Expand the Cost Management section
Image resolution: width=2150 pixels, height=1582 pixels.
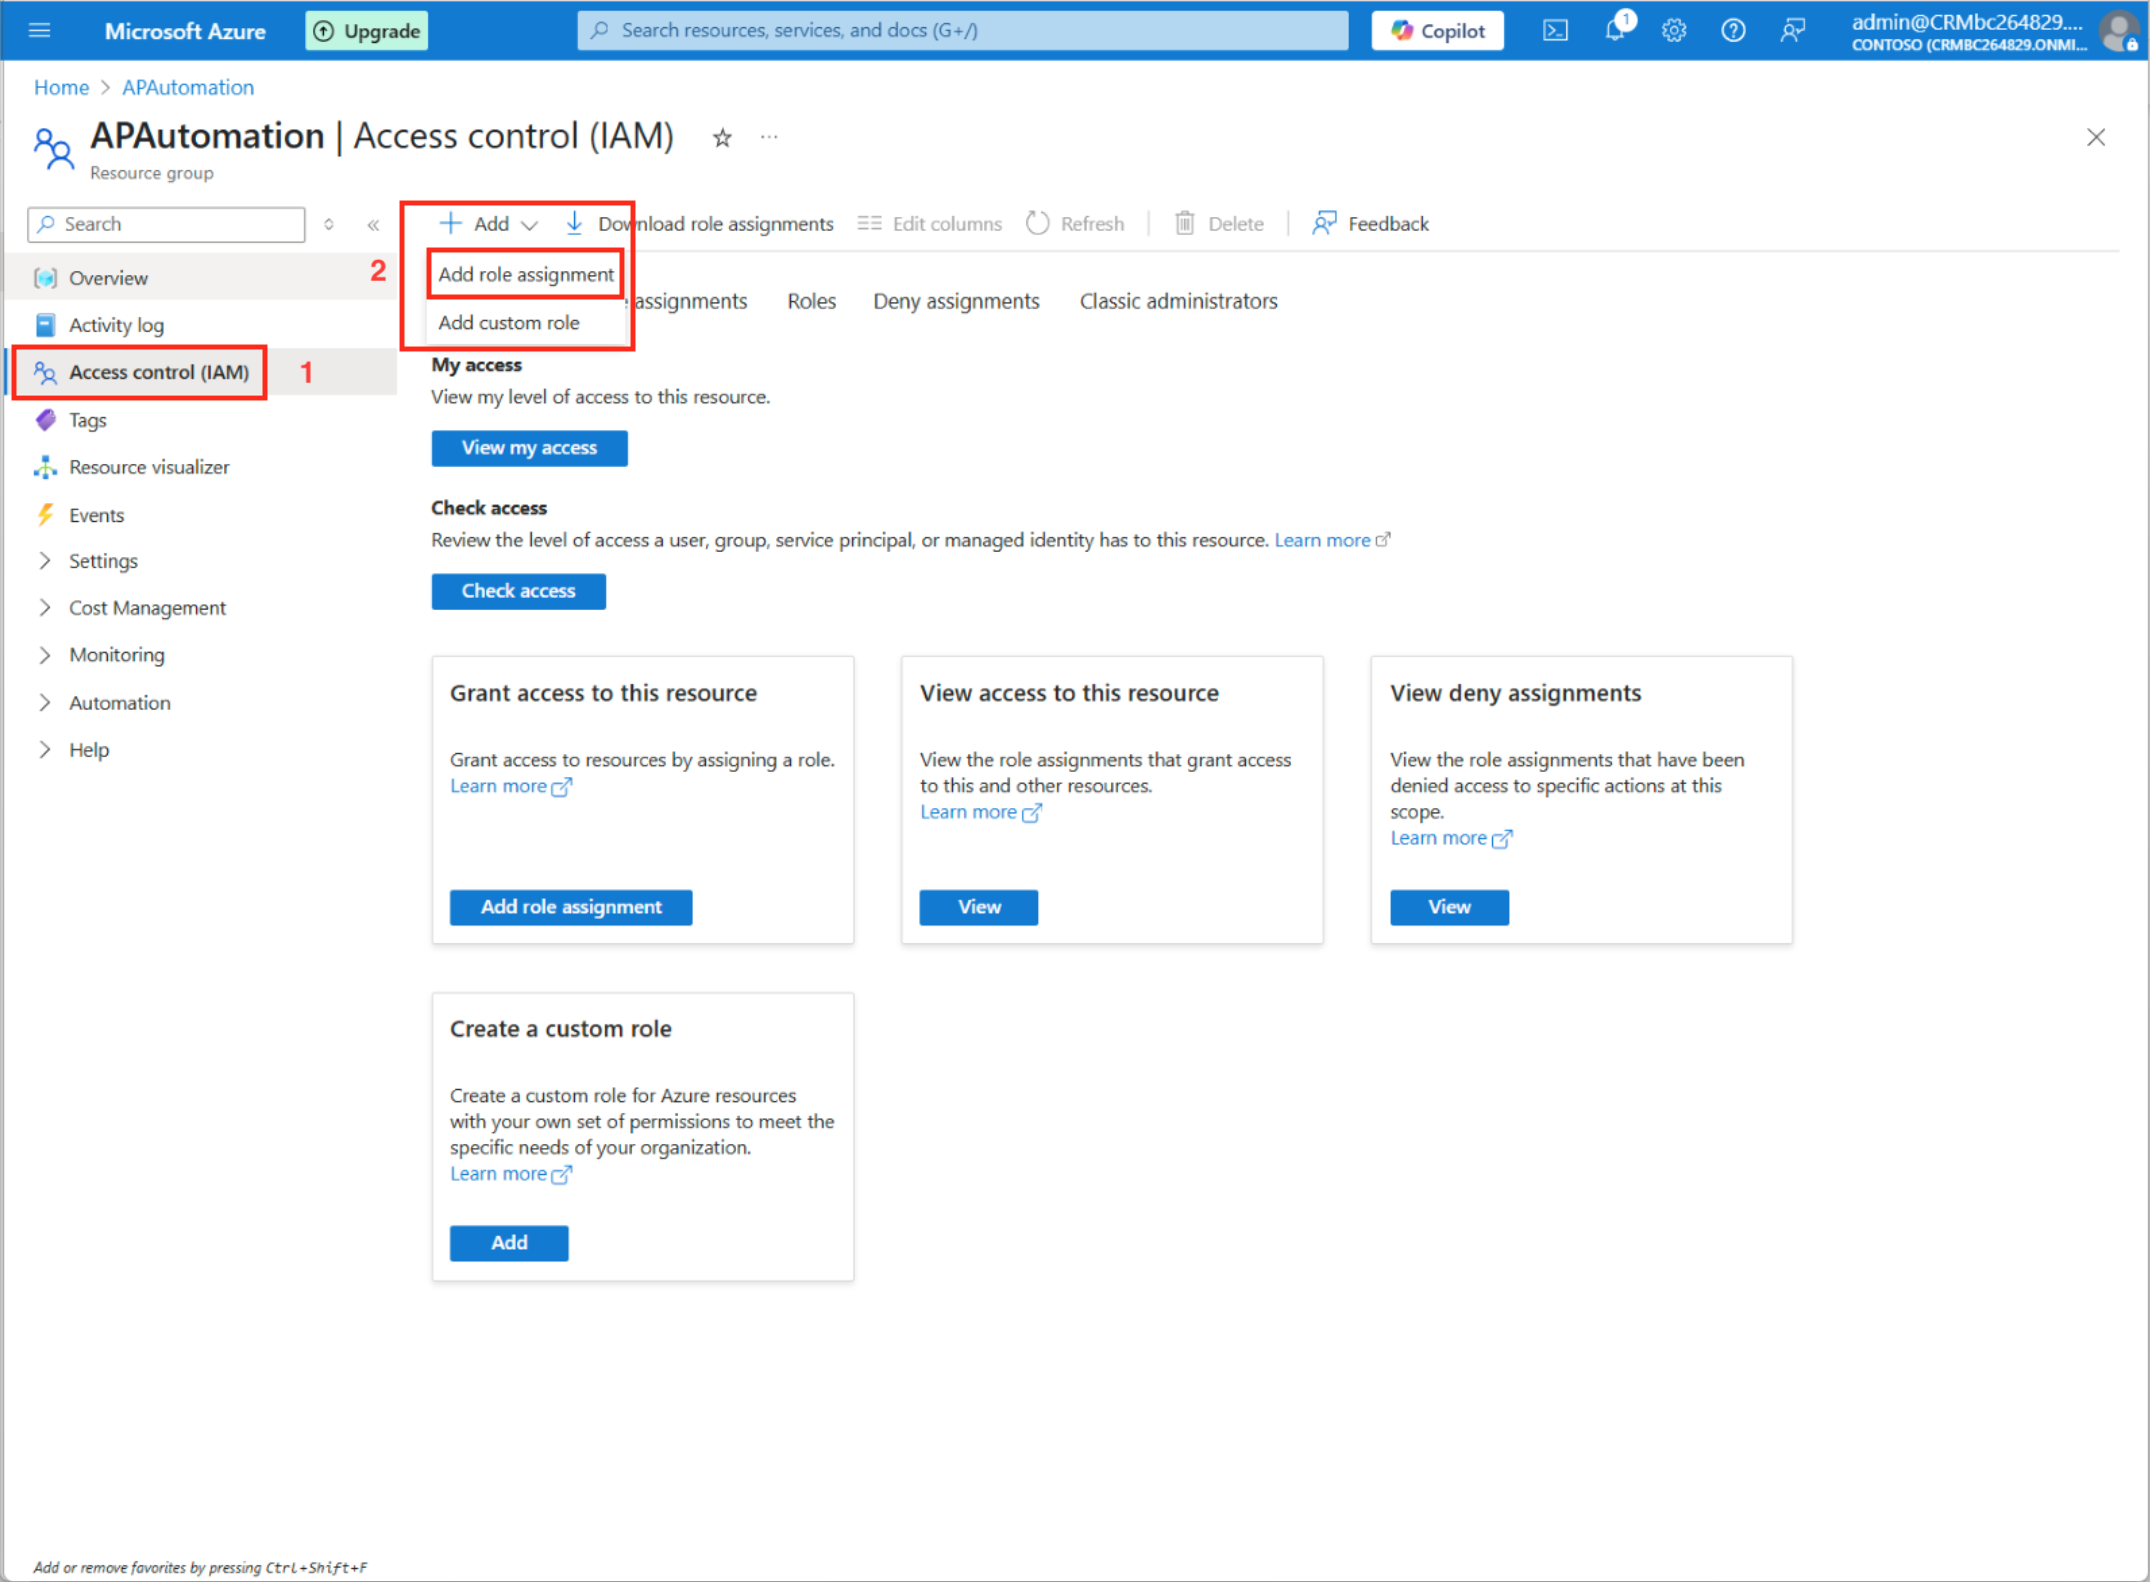(x=146, y=608)
